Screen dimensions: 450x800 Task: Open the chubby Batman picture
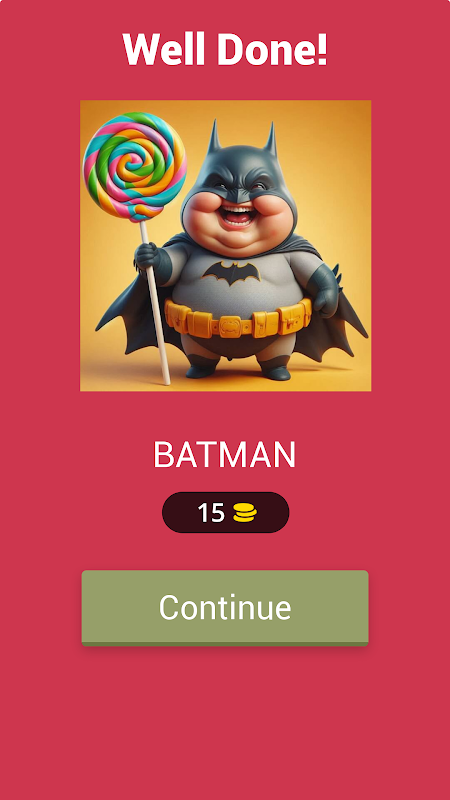tap(226, 245)
